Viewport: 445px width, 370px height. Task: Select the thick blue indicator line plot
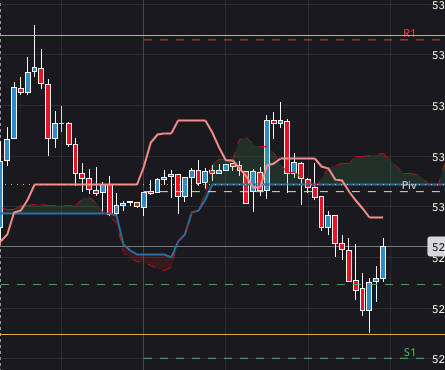(x=150, y=255)
